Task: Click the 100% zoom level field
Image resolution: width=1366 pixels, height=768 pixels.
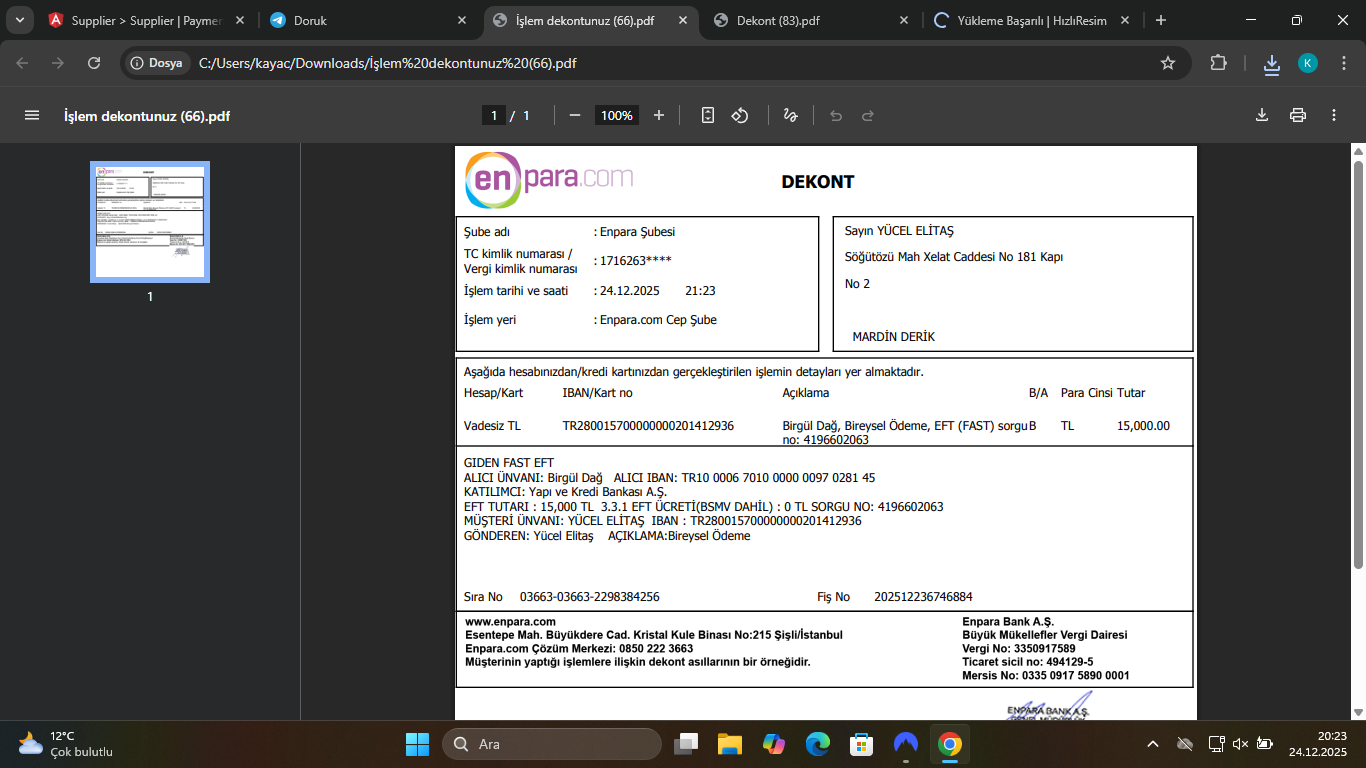Action: tap(617, 115)
